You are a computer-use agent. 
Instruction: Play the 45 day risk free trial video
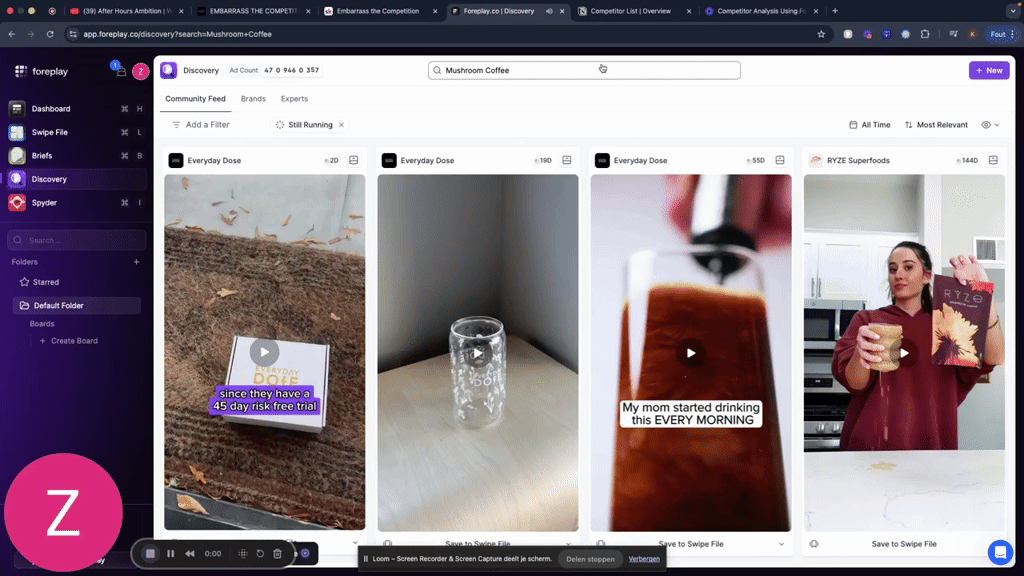tap(264, 352)
